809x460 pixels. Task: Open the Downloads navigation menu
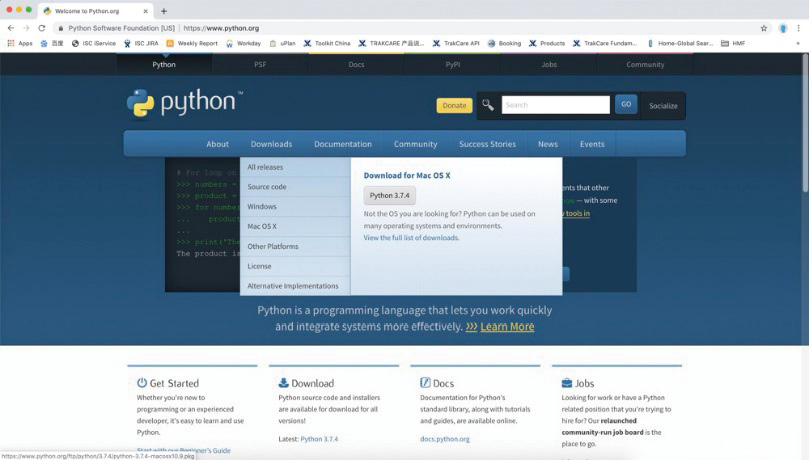[271, 144]
